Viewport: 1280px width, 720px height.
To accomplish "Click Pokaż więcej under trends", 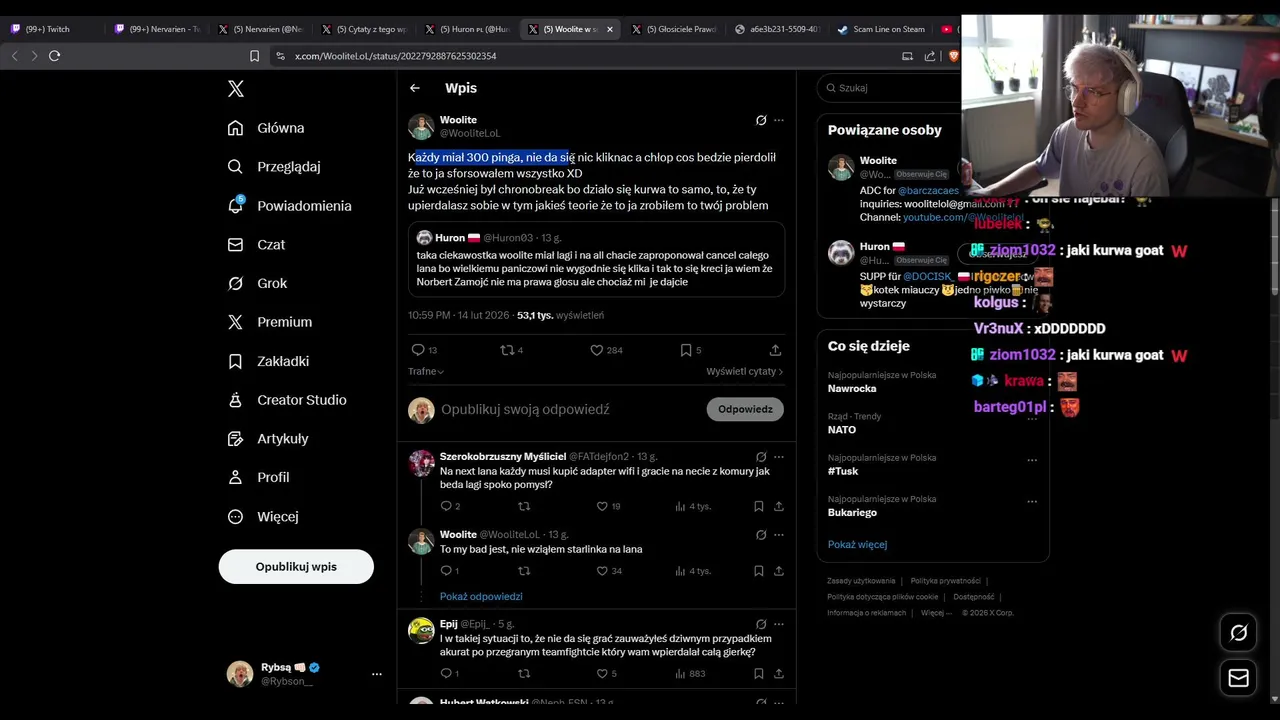I will click(x=857, y=545).
